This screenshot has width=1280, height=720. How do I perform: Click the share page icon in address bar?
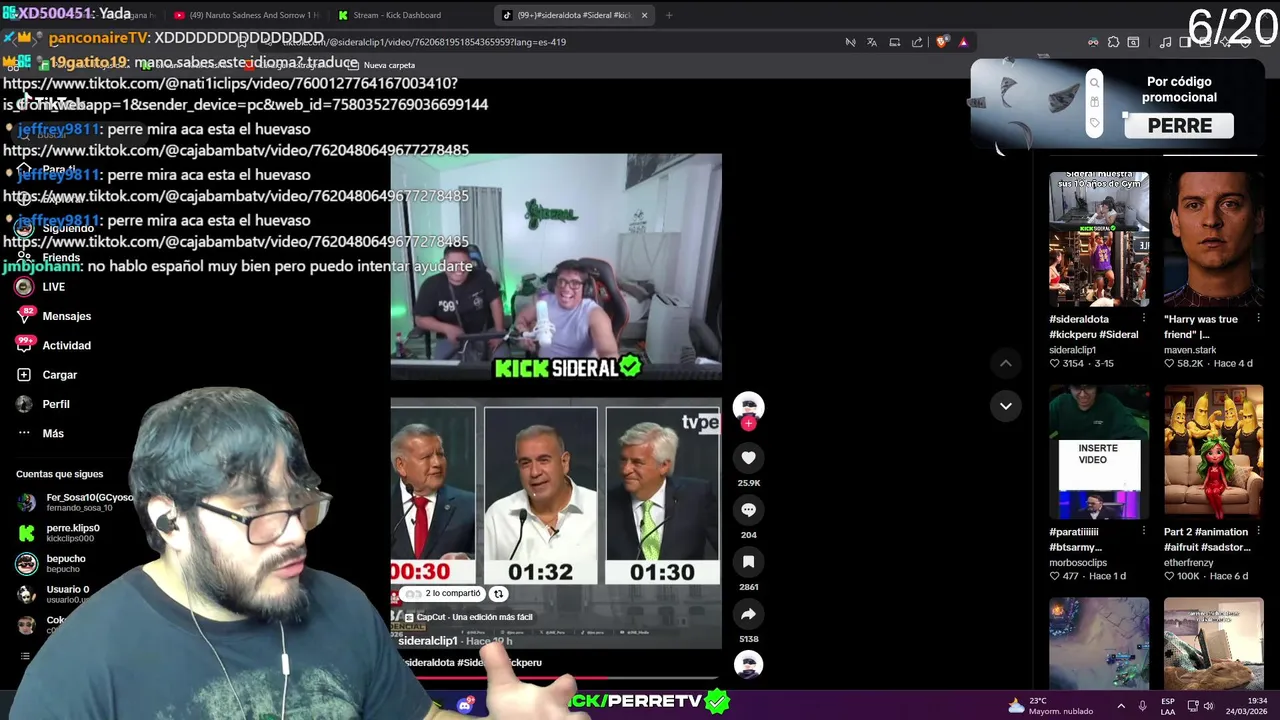pyautogui.click(x=917, y=42)
